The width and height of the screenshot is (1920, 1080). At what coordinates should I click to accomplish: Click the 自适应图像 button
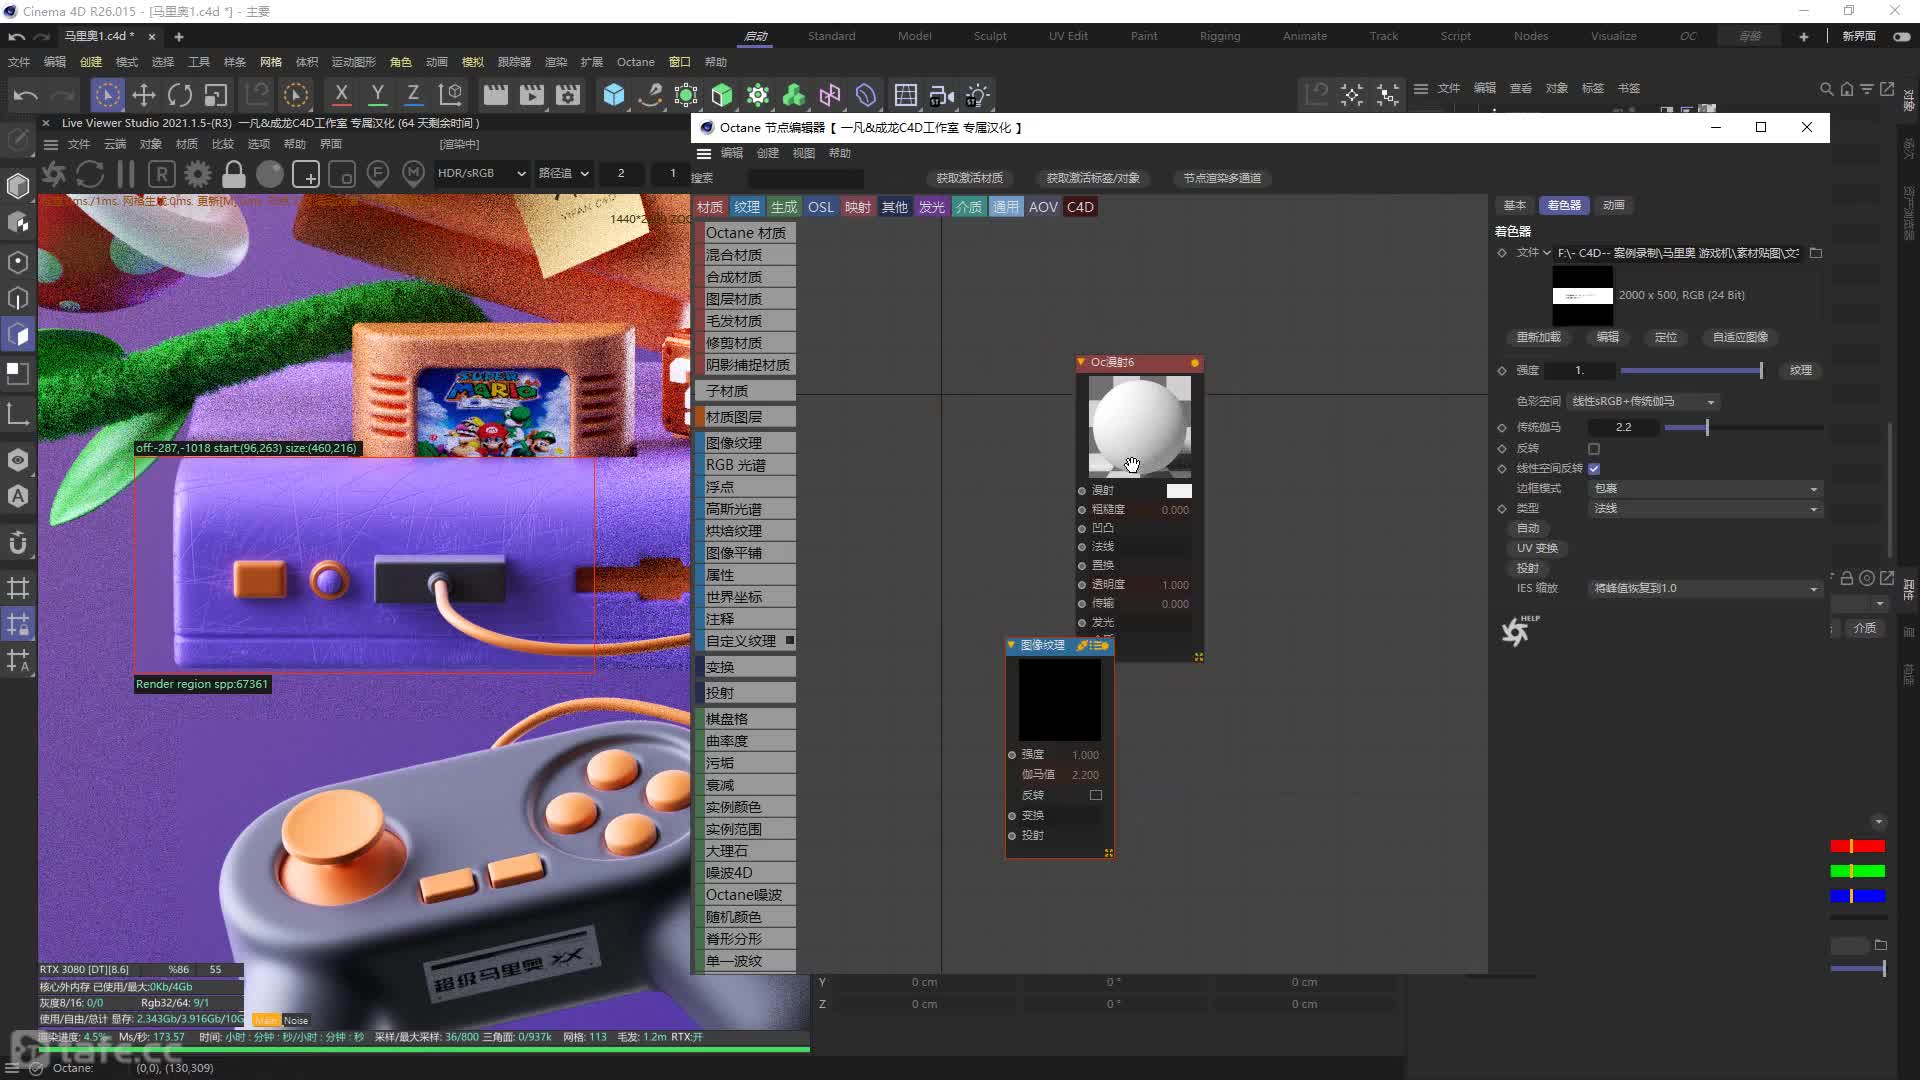point(1740,337)
